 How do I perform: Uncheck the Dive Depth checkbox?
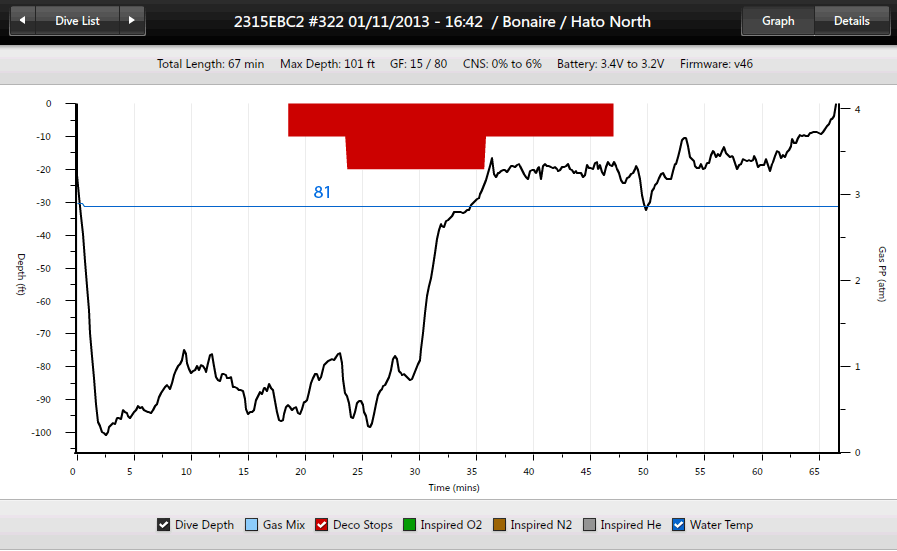click(164, 525)
